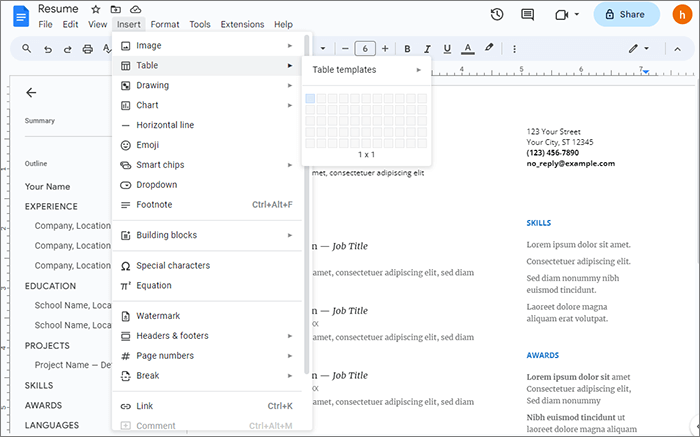This screenshot has width=700, height=437.
Task: Star the Resume document
Action: (96, 9)
